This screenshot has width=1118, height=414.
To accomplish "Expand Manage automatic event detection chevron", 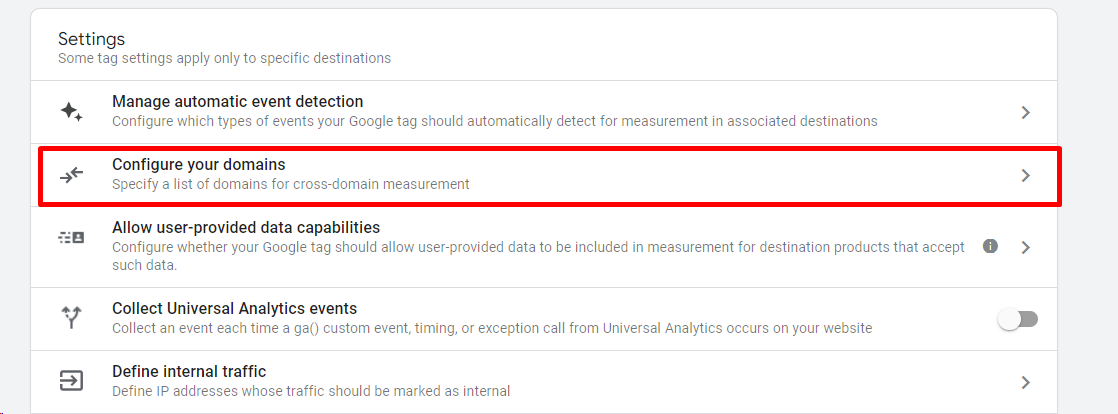I will (x=1025, y=112).
